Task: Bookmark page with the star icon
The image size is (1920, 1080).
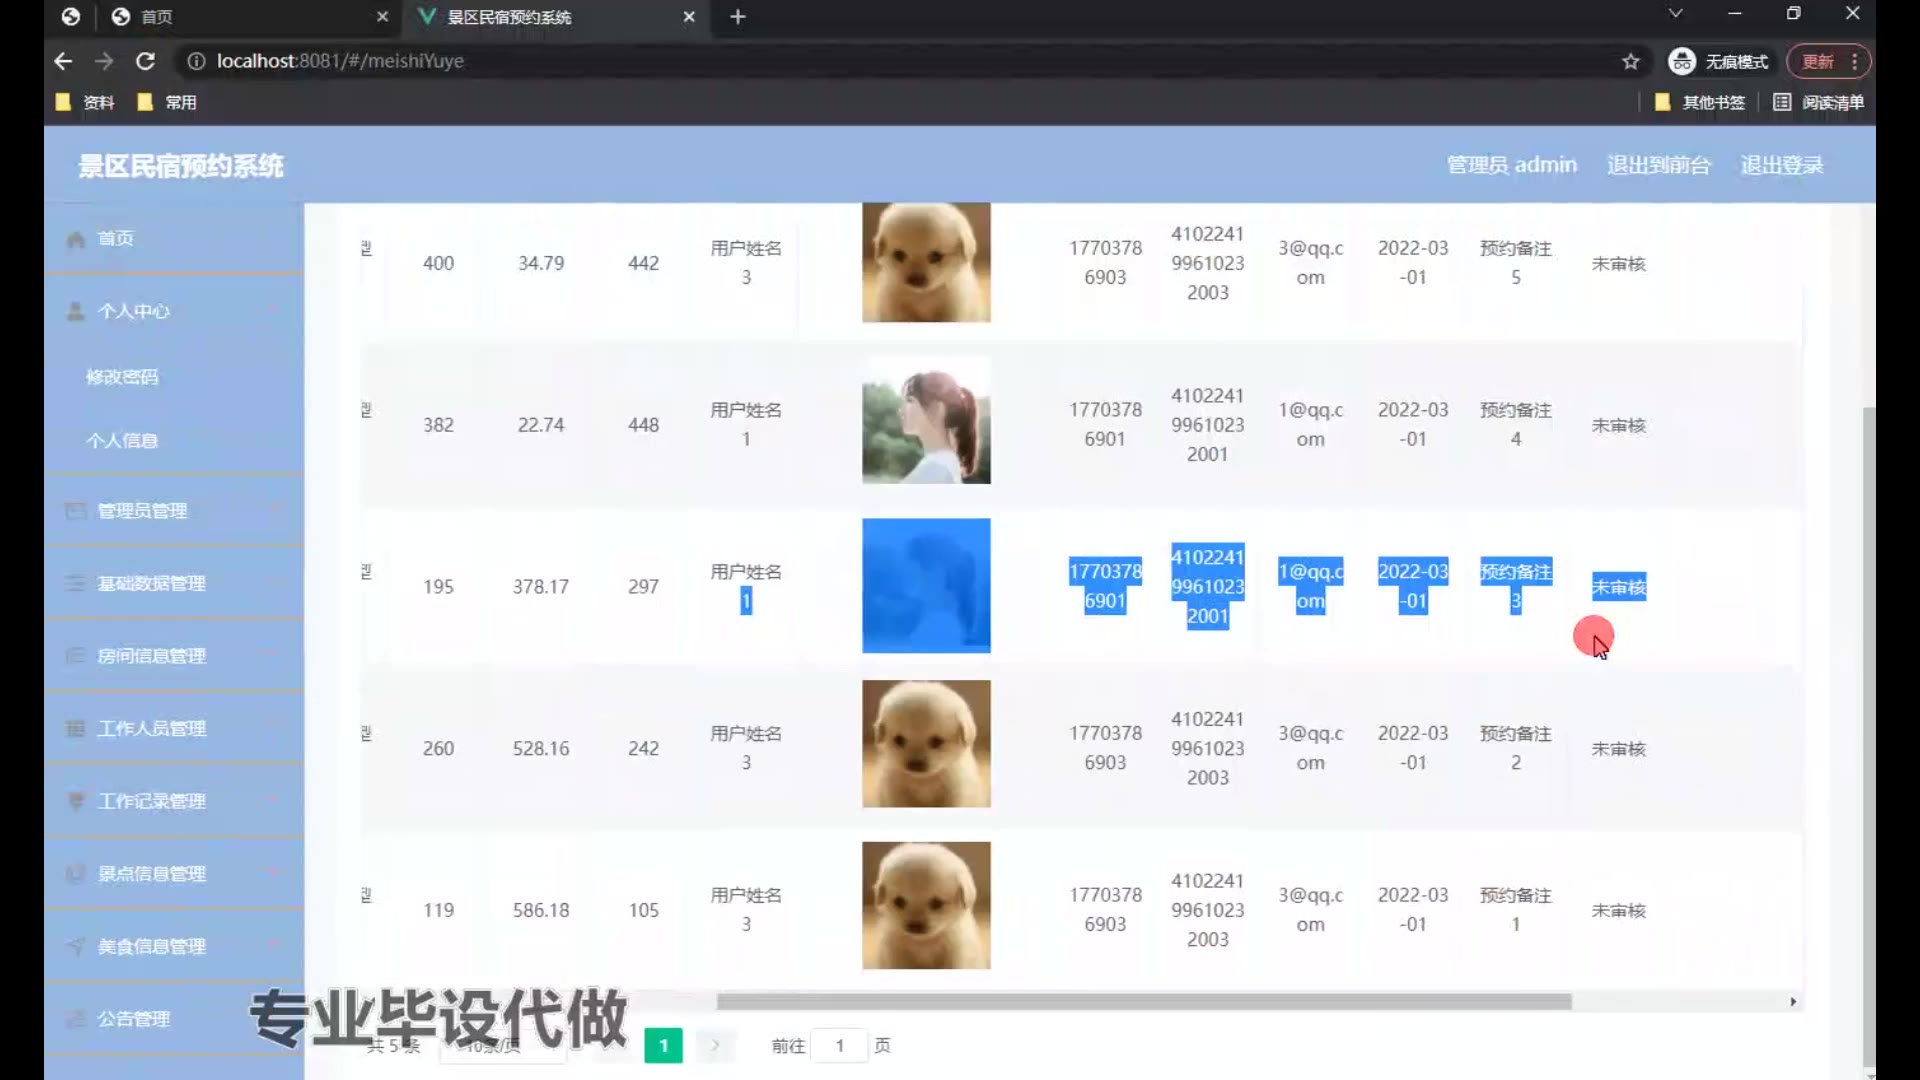Action: click(x=1631, y=61)
